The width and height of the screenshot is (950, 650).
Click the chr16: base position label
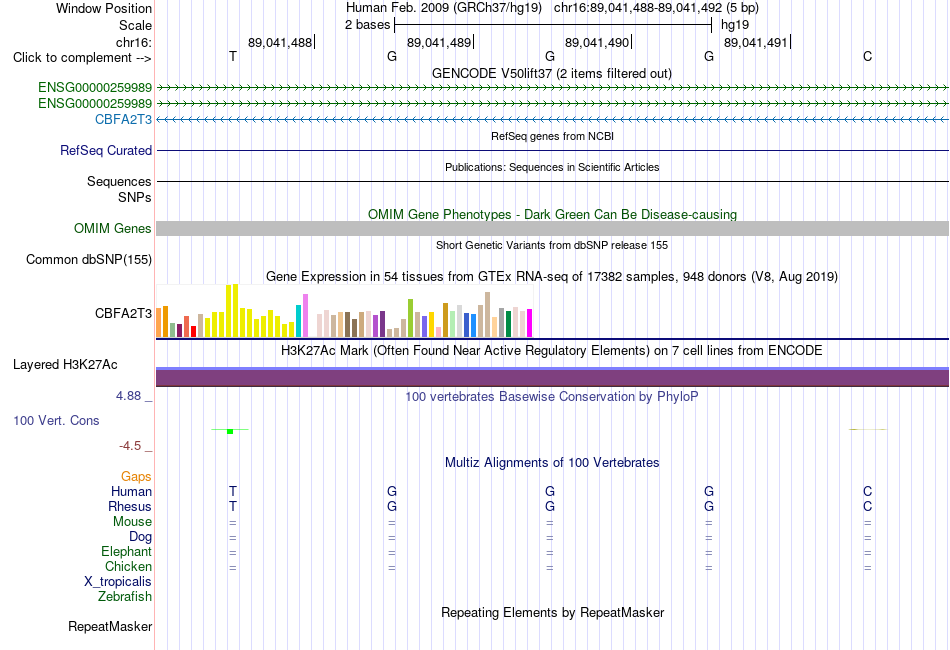click(134, 42)
